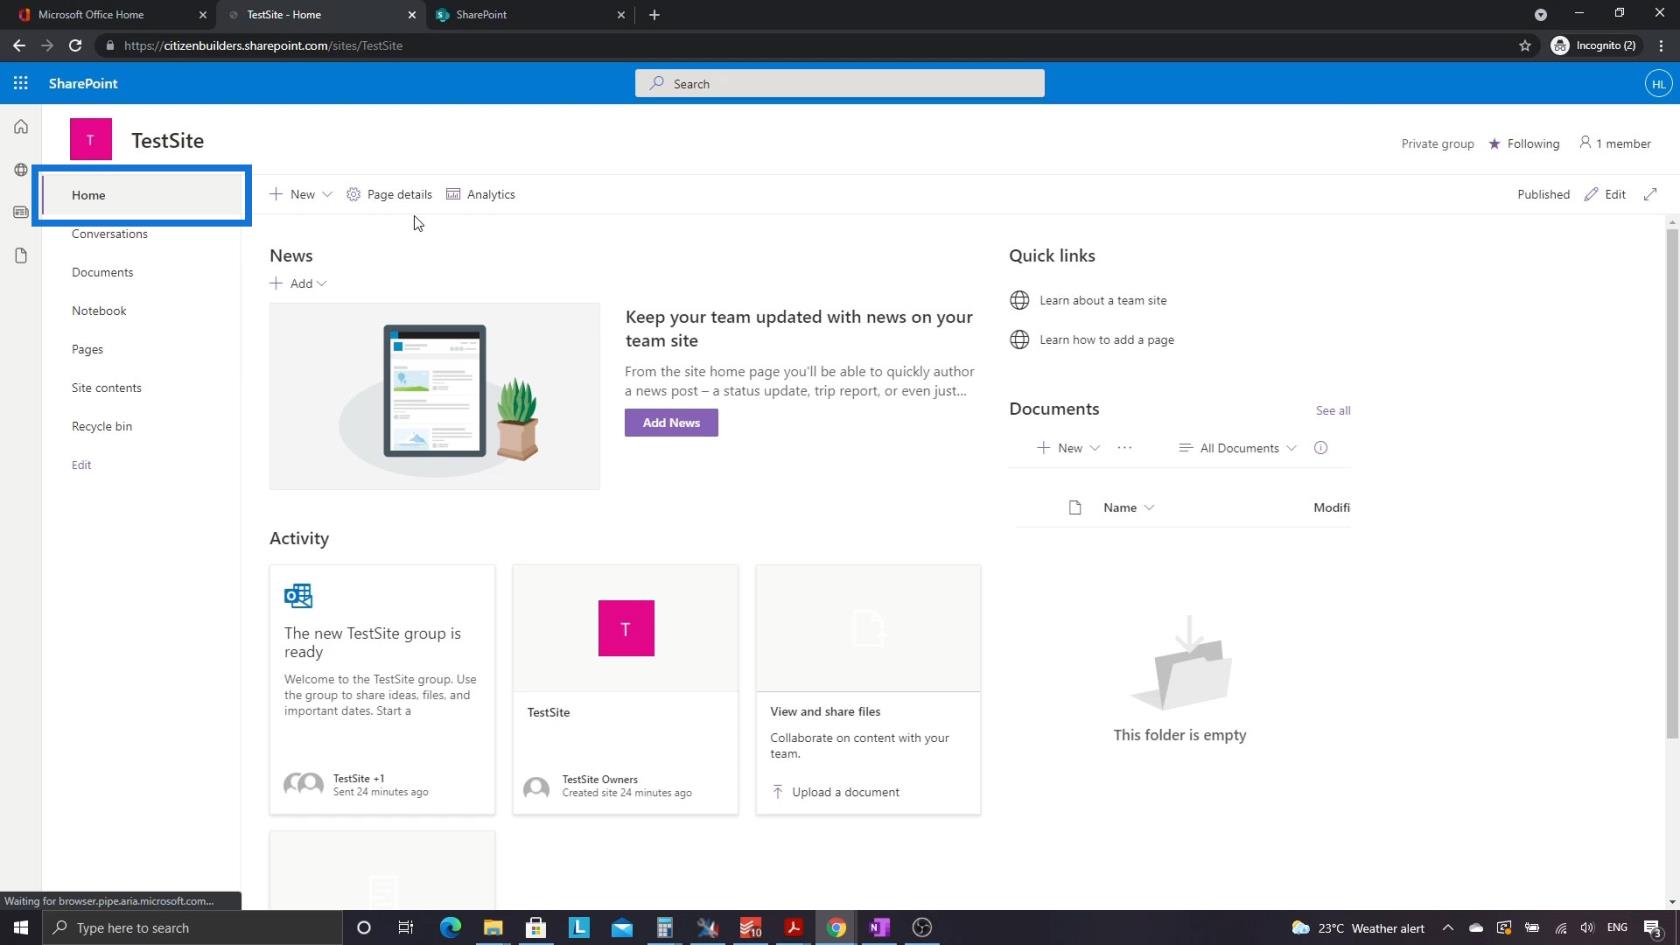Open My files page icon in left rail

coord(20,256)
